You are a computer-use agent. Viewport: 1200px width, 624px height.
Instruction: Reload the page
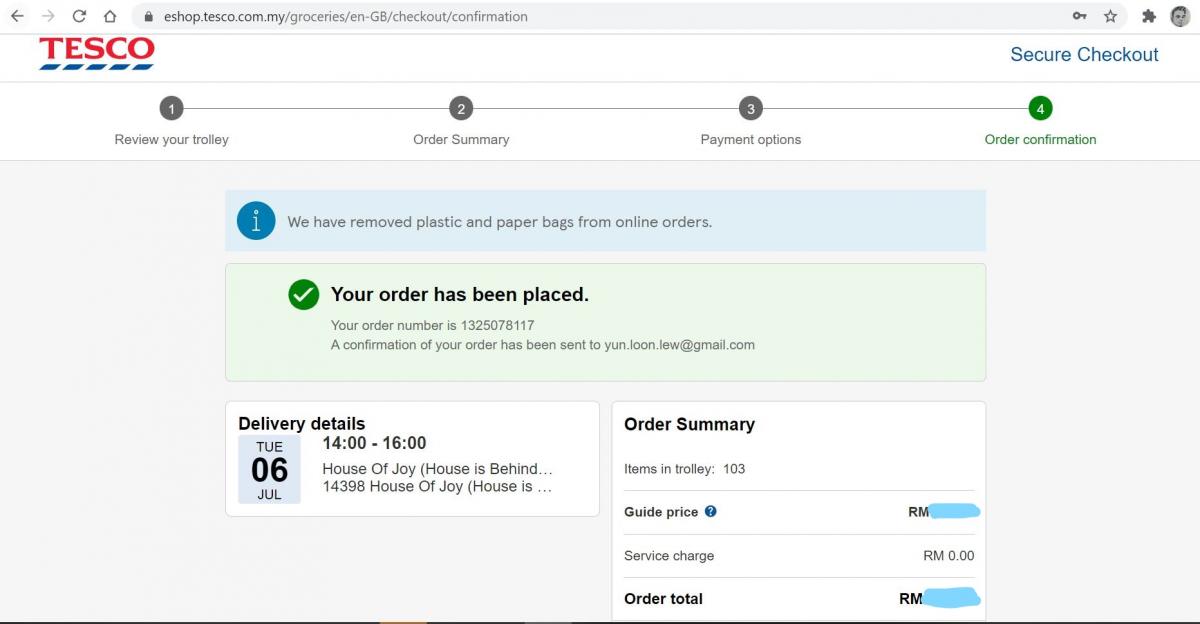click(79, 16)
